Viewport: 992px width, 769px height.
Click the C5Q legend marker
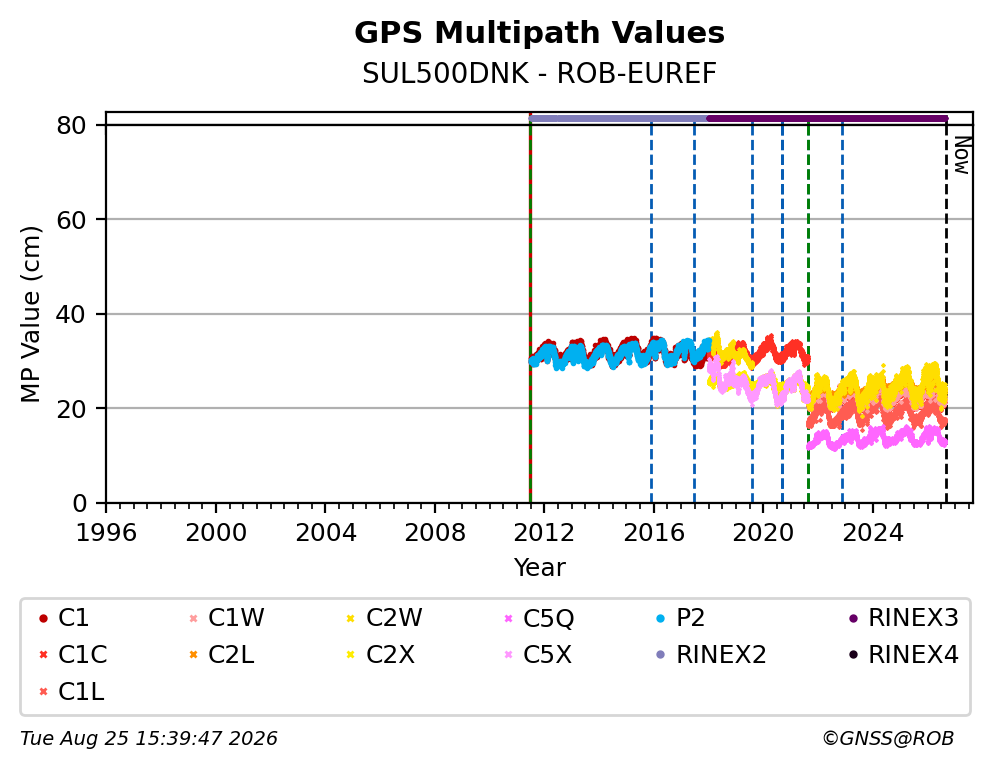508,618
